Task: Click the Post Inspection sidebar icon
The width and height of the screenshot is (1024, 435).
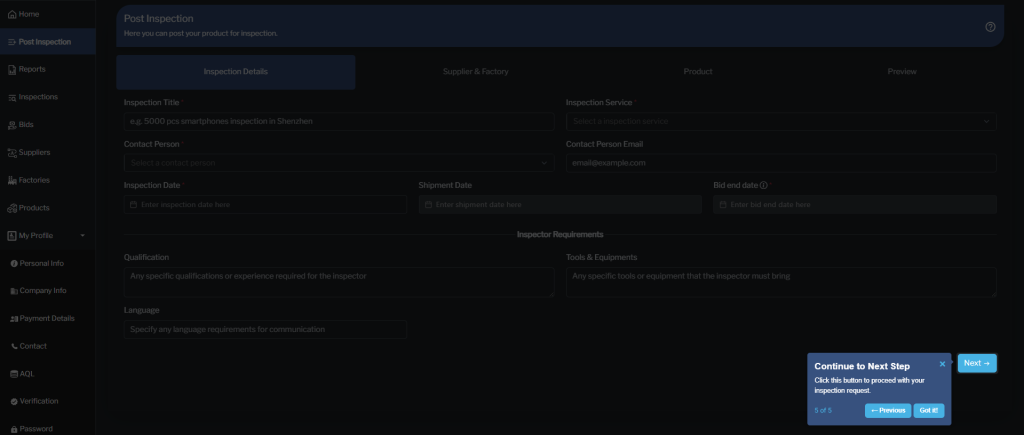Action: click(x=12, y=42)
